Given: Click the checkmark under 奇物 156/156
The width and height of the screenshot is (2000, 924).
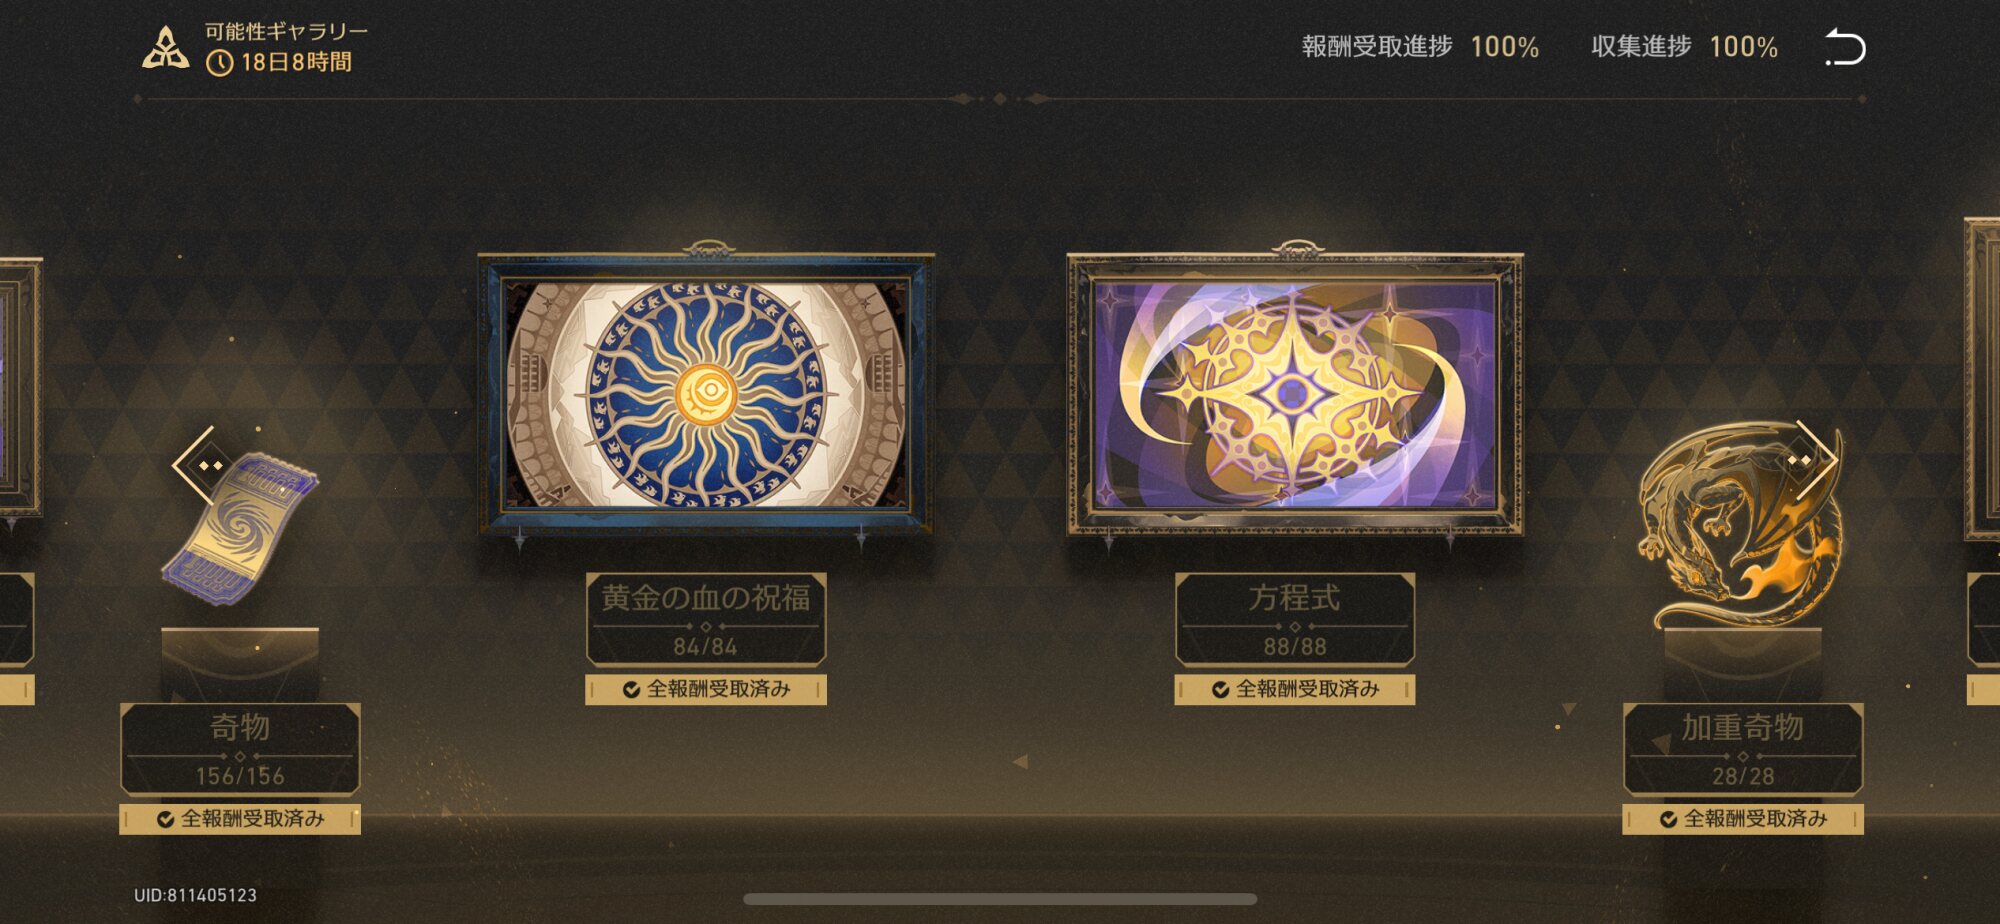Looking at the screenshot, I should [166, 819].
